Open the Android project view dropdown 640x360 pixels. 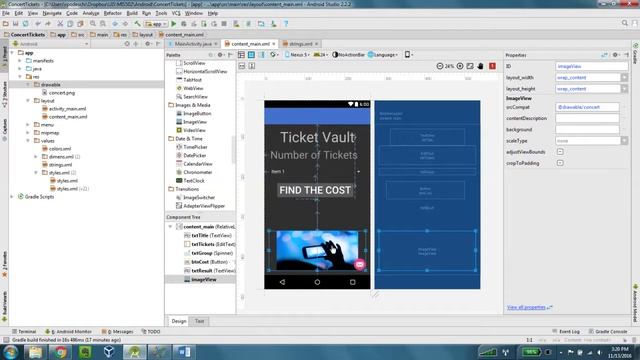coord(51,44)
